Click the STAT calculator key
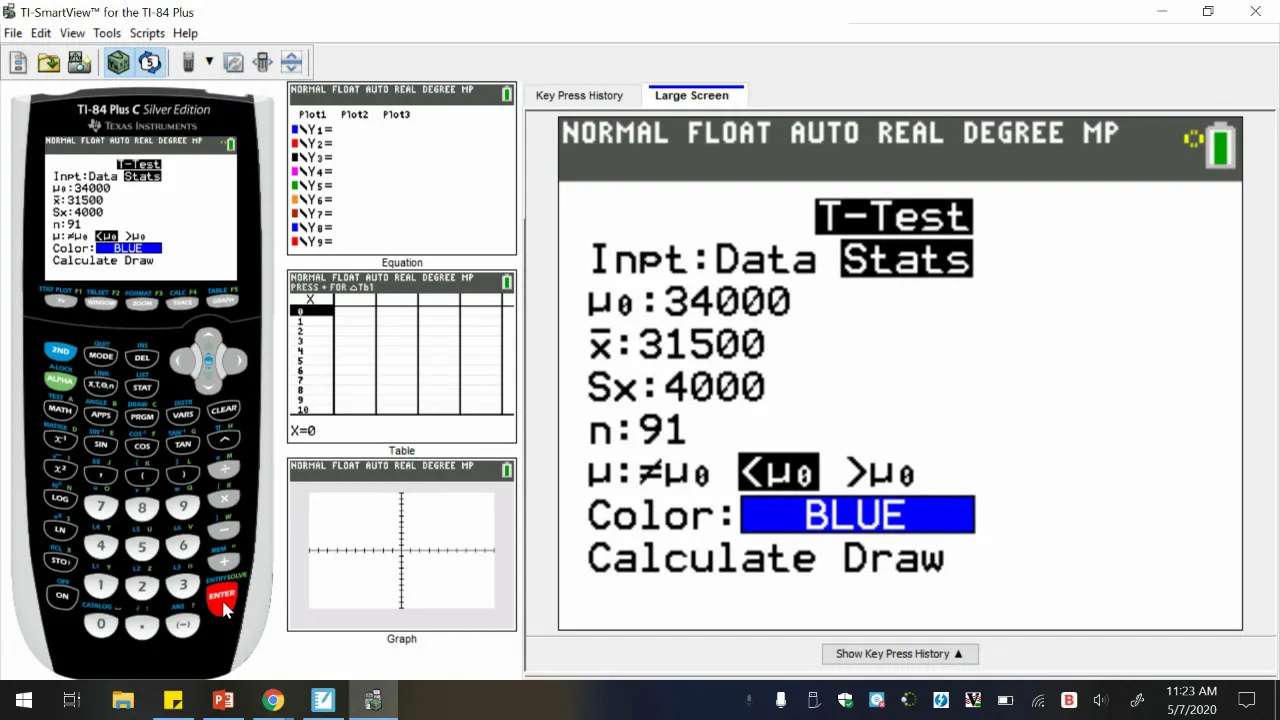This screenshot has width=1280, height=720. [142, 386]
